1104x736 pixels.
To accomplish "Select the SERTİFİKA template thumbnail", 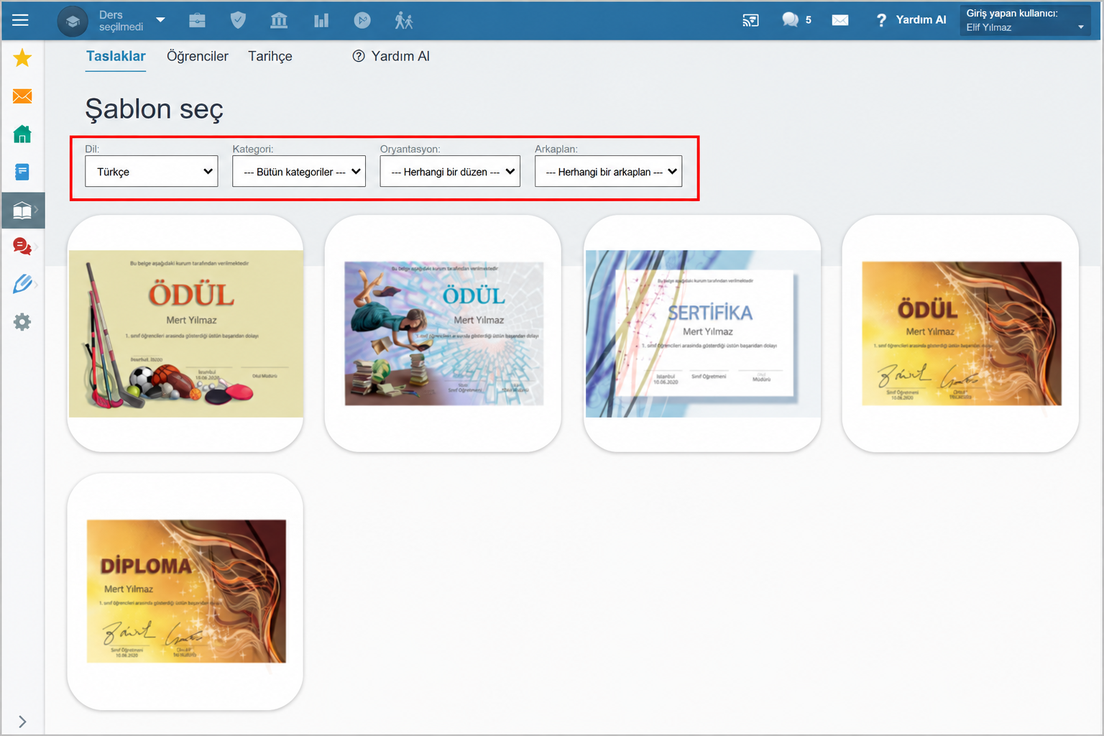I will coord(702,334).
